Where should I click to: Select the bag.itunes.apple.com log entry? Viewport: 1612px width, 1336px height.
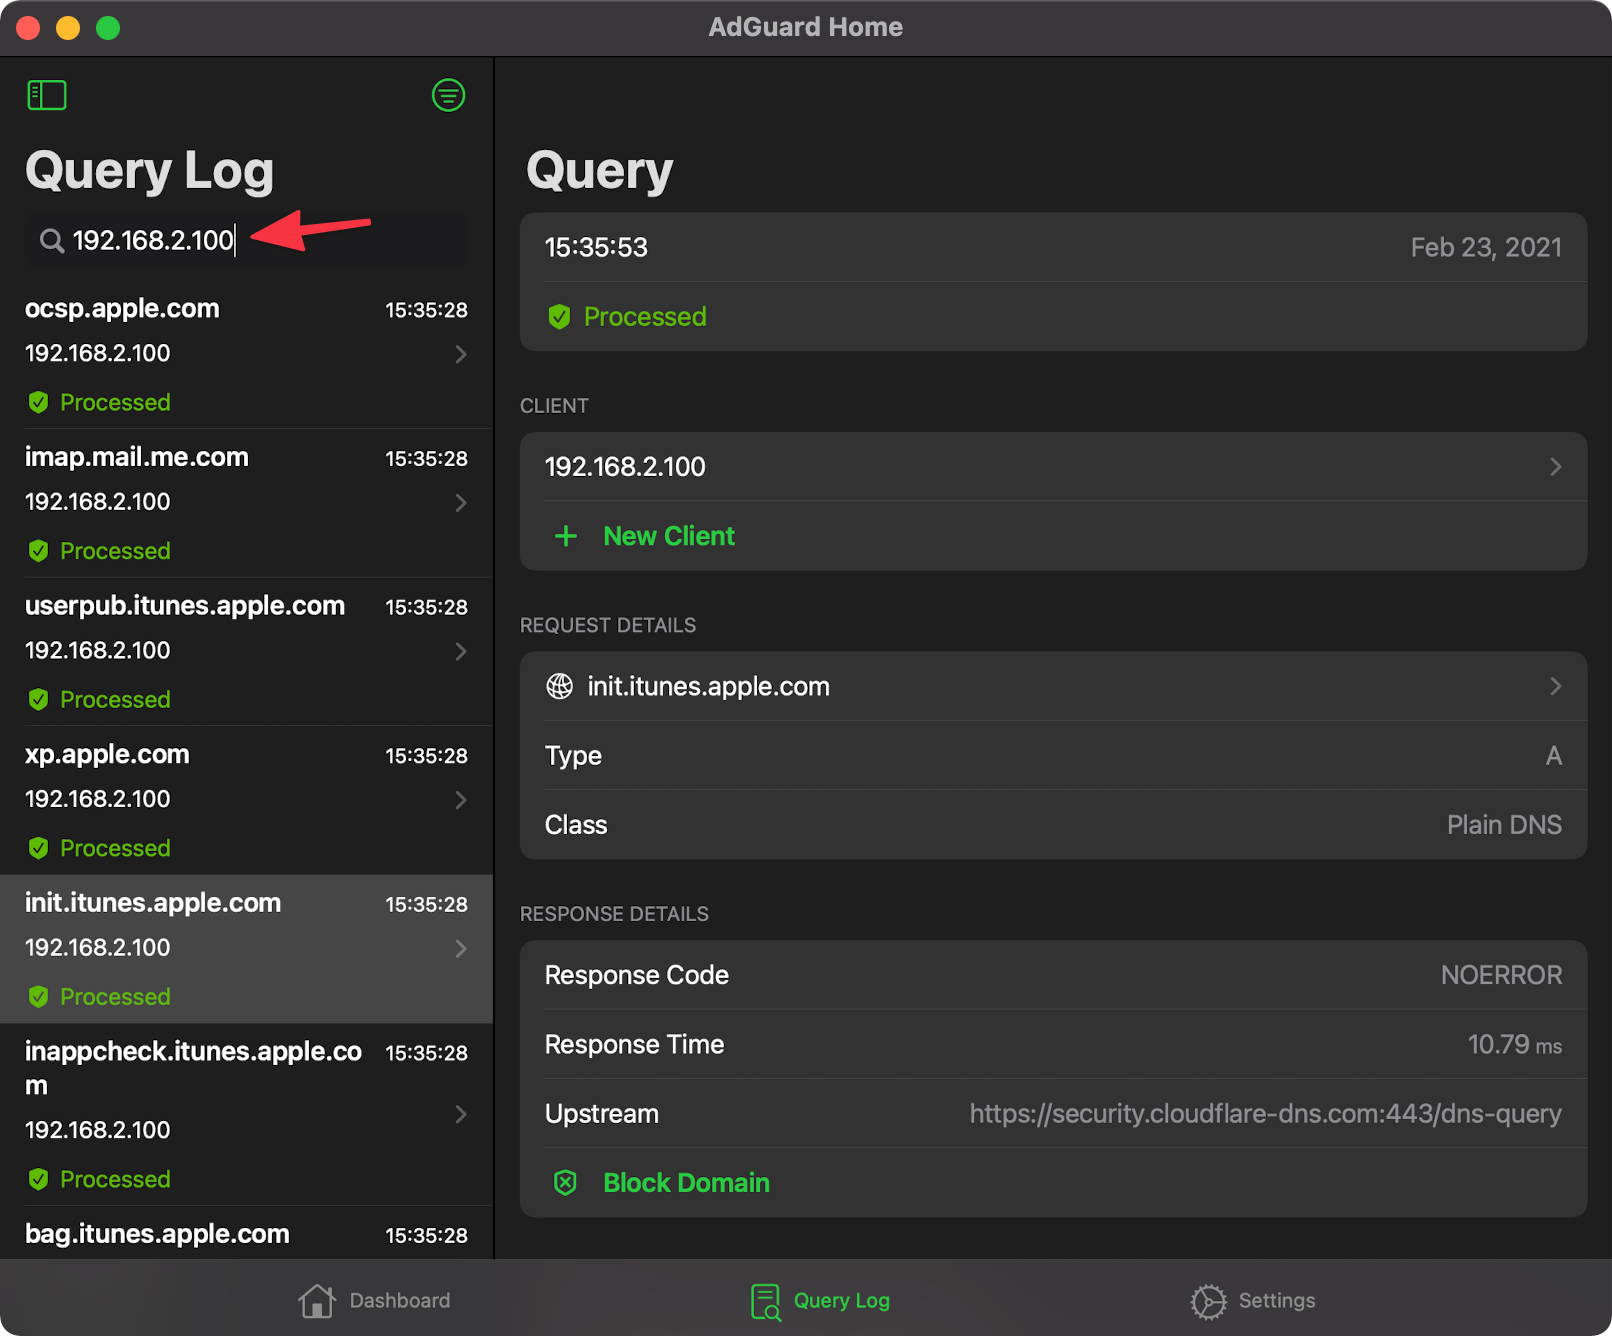pos(246,1234)
